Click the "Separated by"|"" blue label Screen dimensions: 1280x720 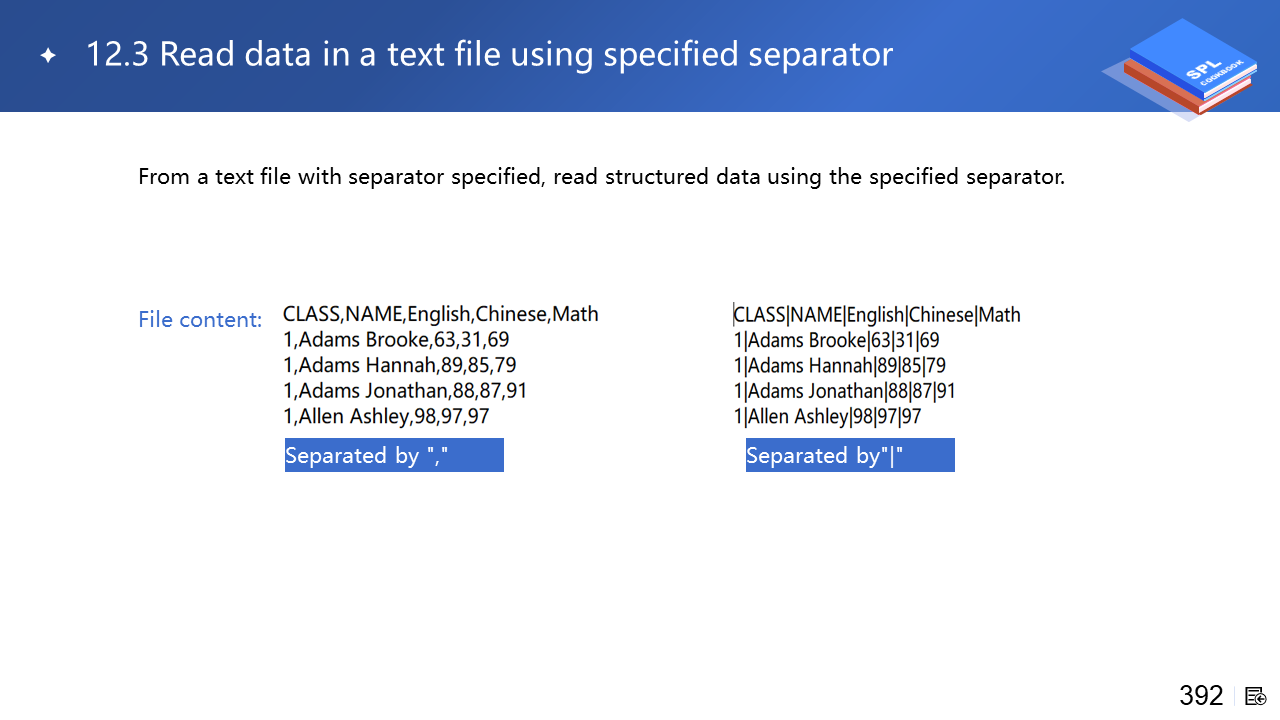point(850,455)
